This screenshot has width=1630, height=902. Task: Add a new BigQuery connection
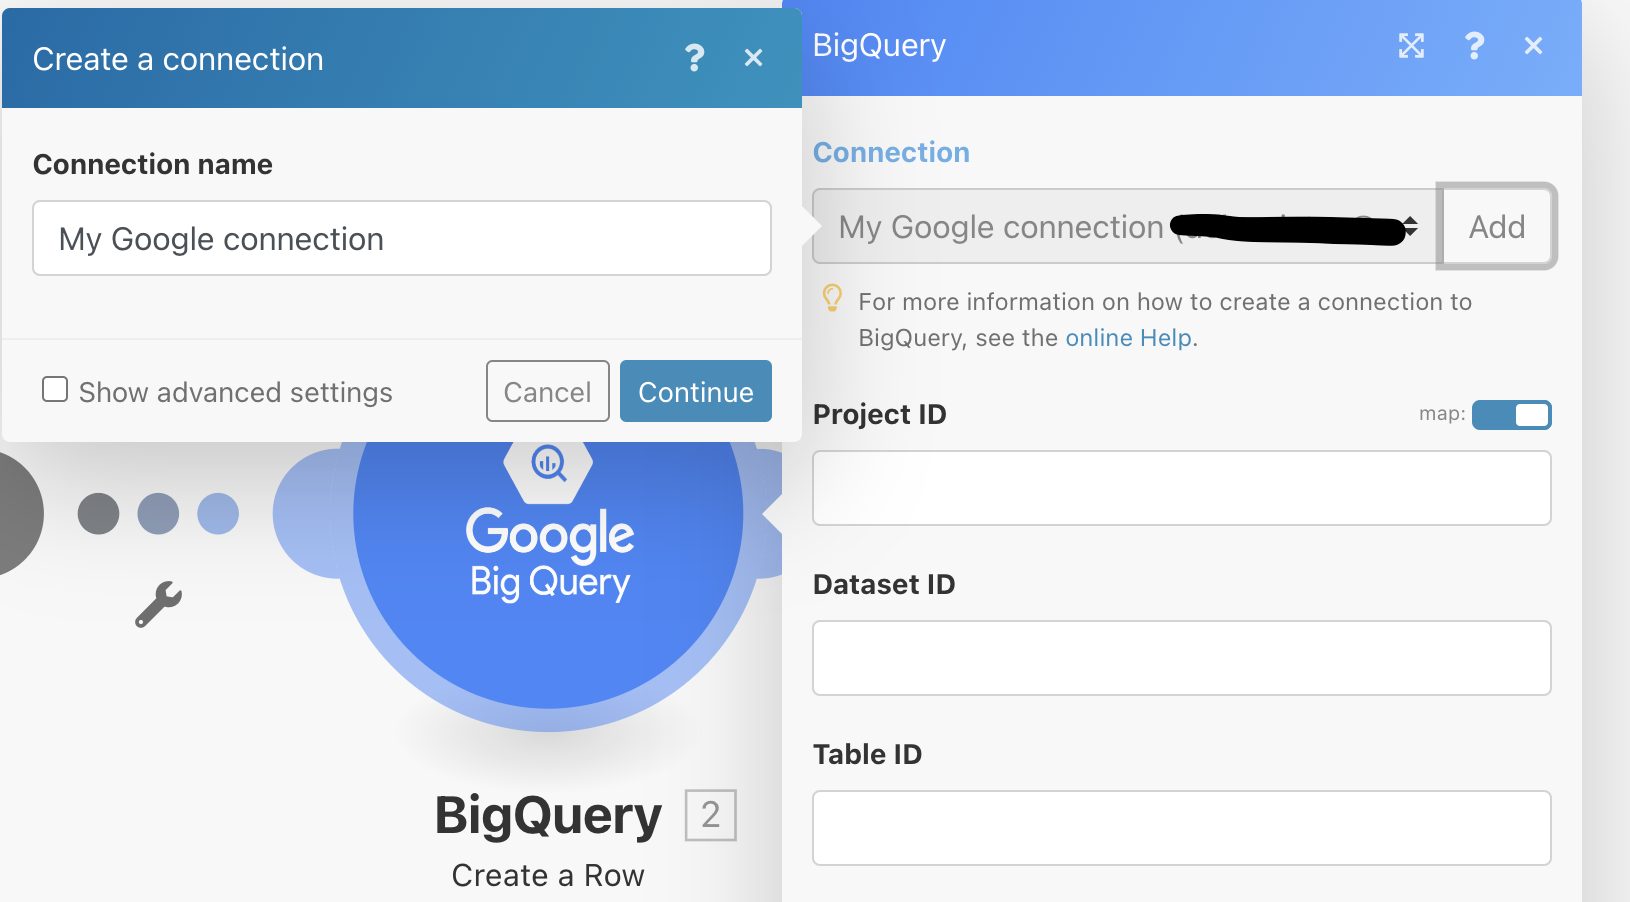pyautogui.click(x=1497, y=226)
